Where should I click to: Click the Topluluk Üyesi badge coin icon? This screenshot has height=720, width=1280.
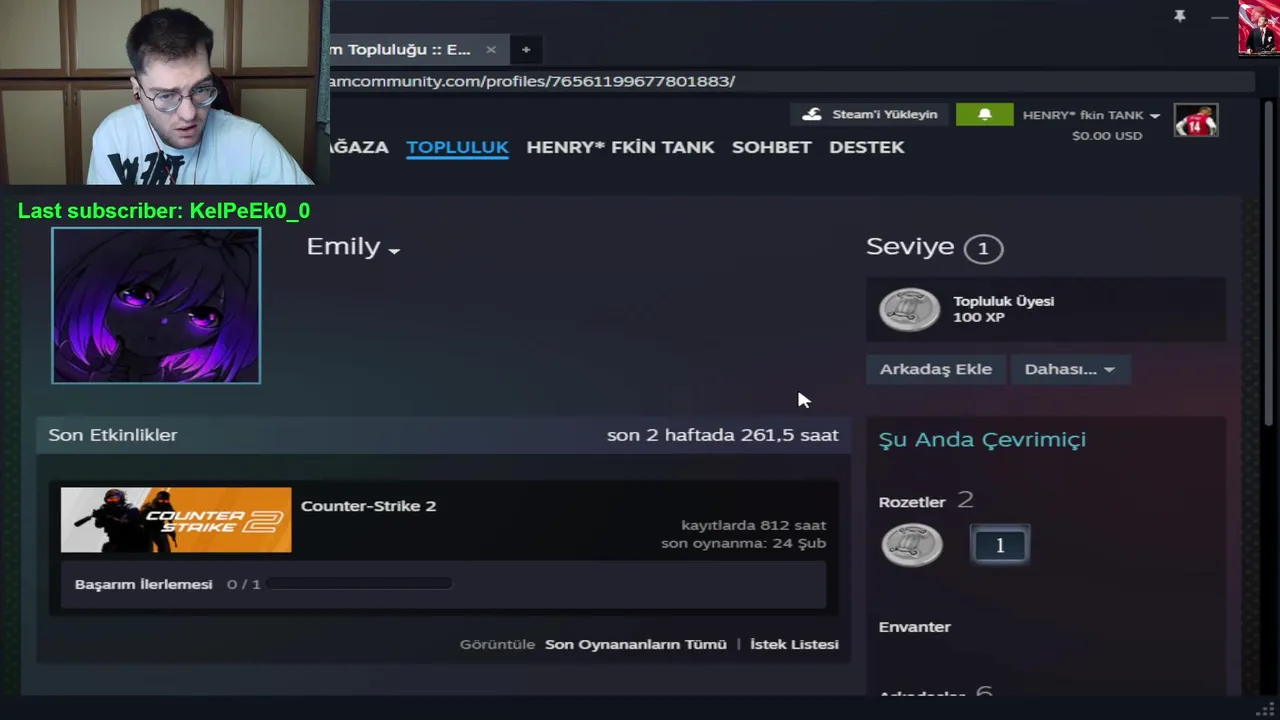point(909,309)
